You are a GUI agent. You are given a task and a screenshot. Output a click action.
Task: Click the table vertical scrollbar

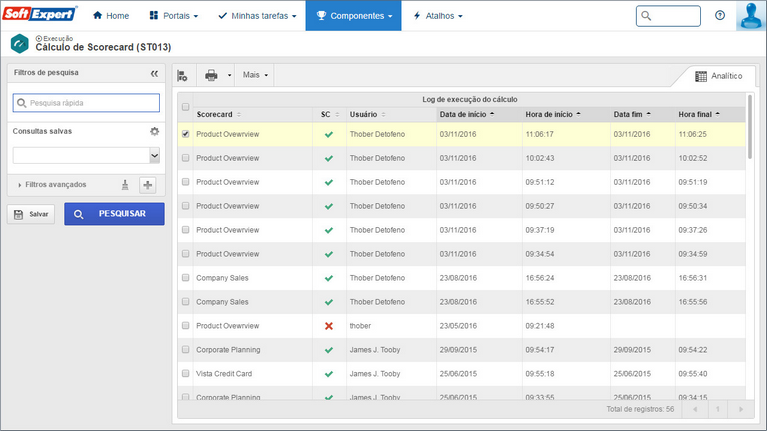point(749,127)
